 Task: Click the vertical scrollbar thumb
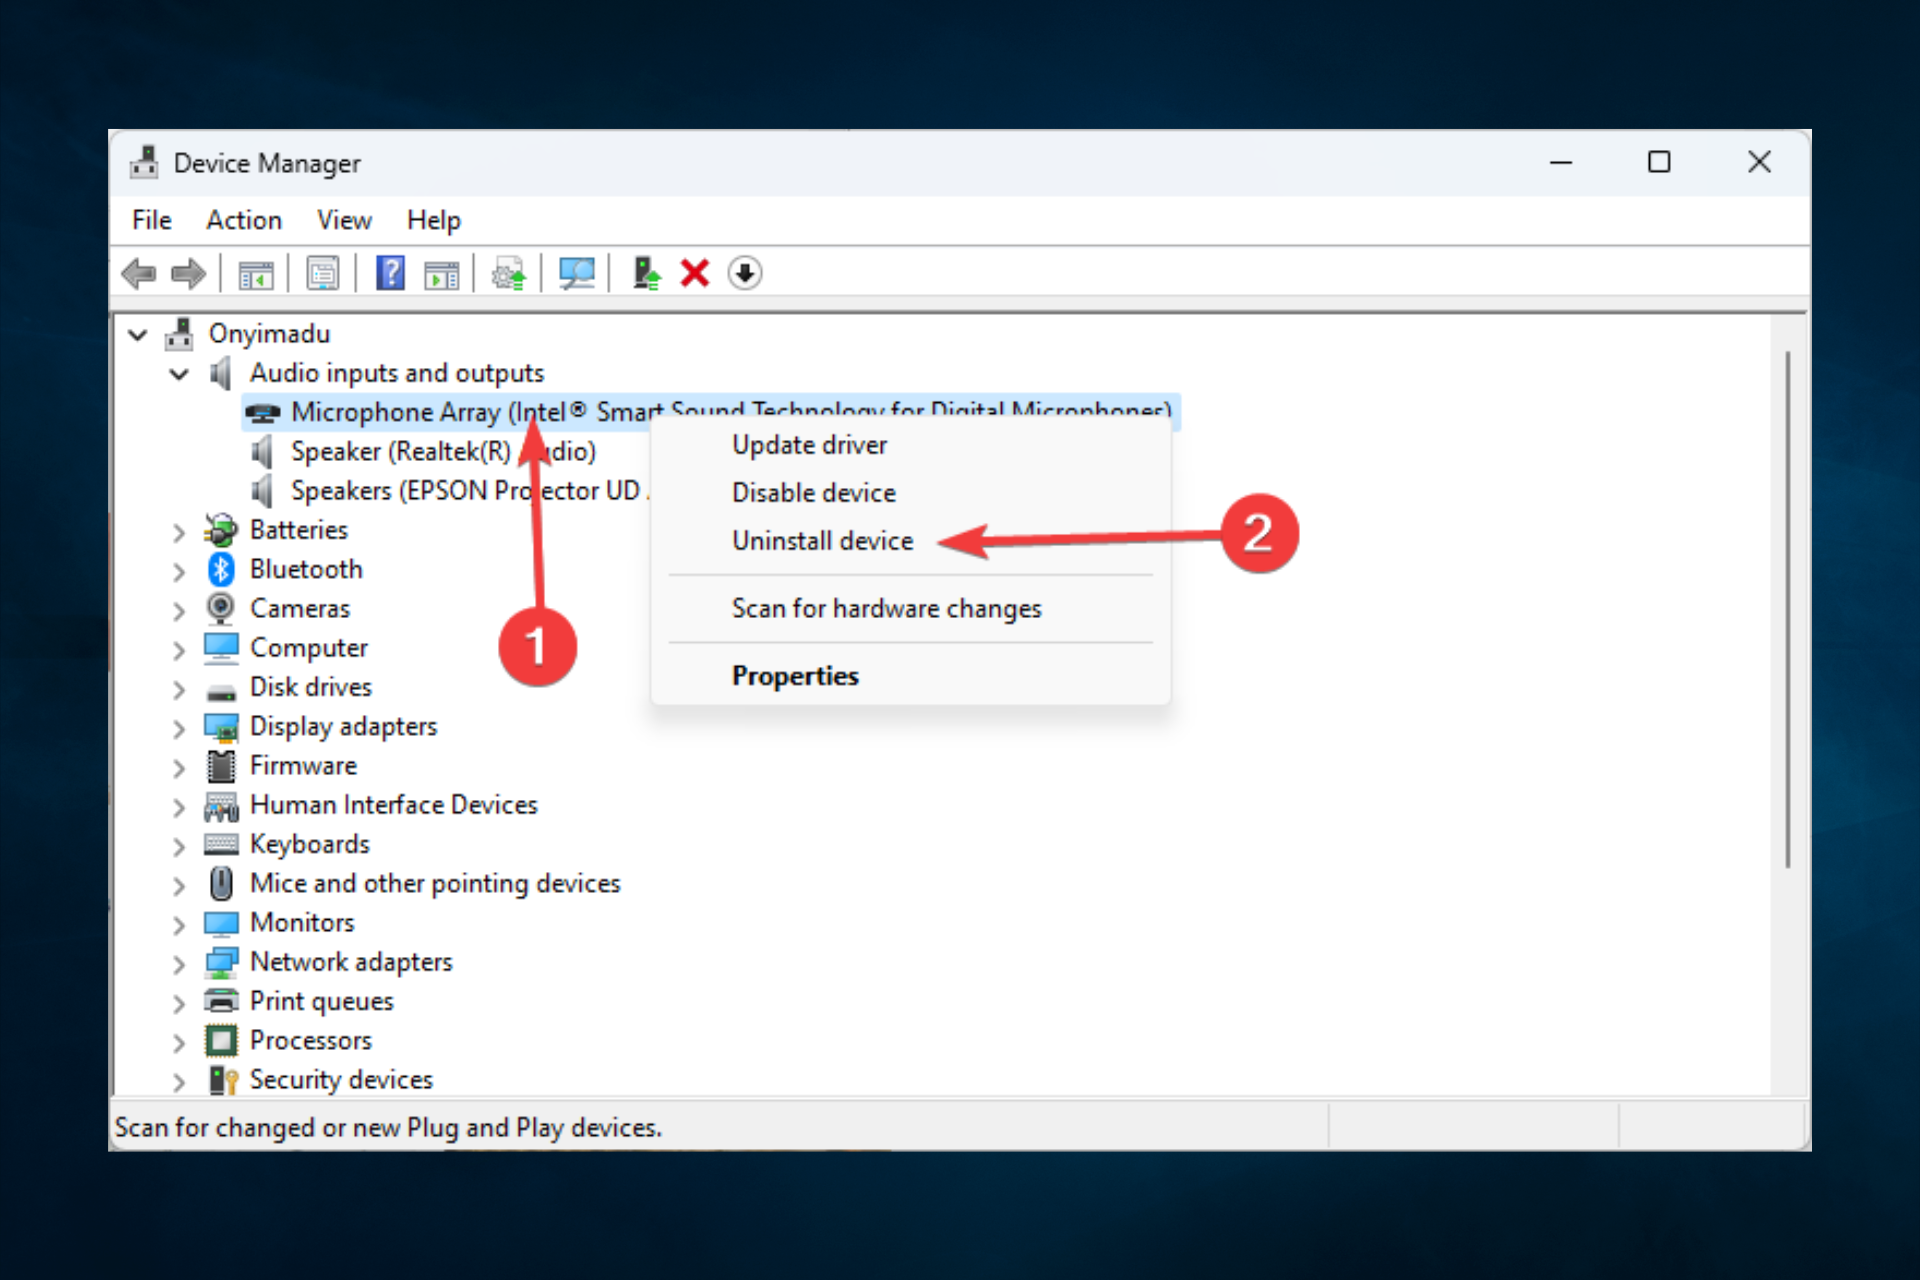[x=1787, y=610]
